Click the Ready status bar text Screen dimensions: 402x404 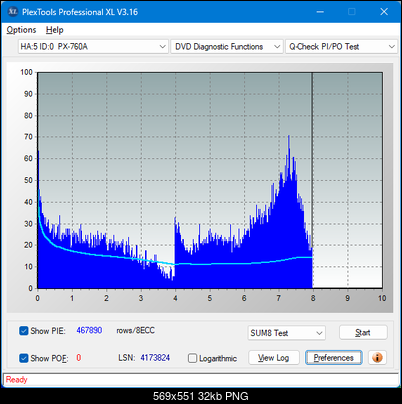pyautogui.click(x=16, y=379)
